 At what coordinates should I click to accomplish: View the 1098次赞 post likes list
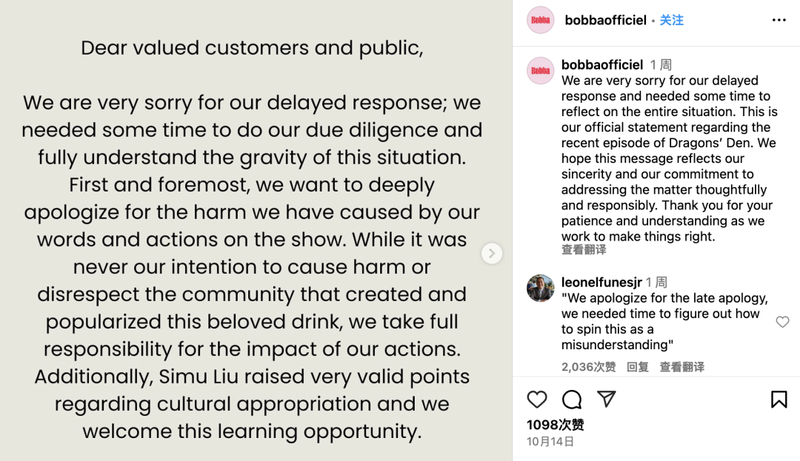click(x=555, y=425)
